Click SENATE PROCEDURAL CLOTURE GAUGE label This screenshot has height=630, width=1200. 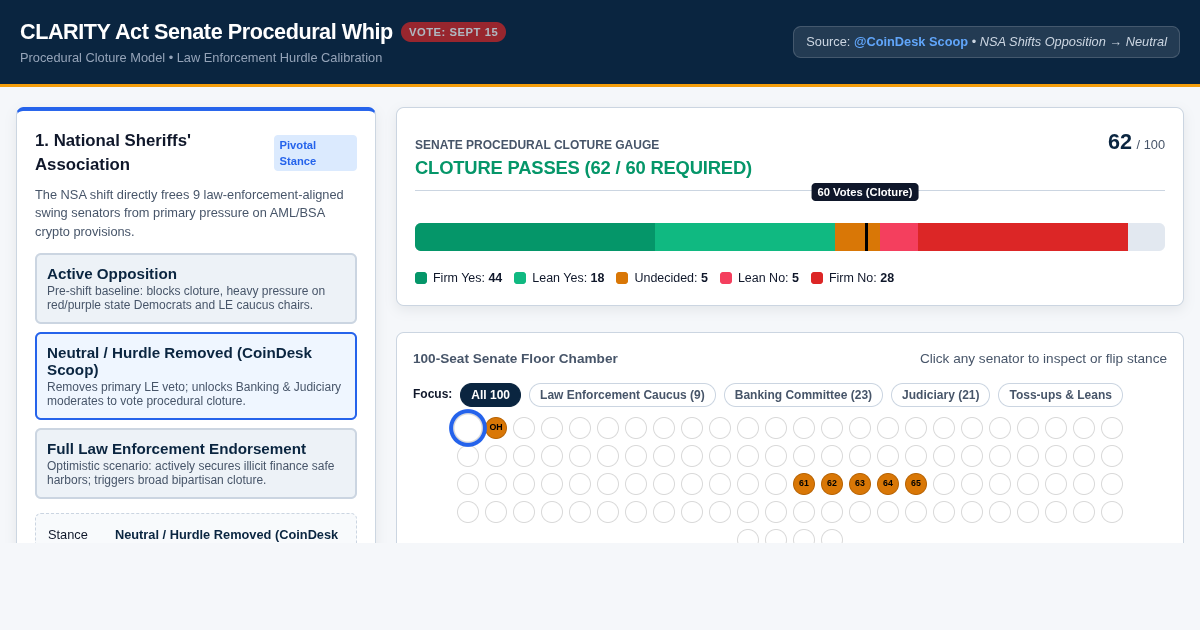pyautogui.click(x=537, y=145)
